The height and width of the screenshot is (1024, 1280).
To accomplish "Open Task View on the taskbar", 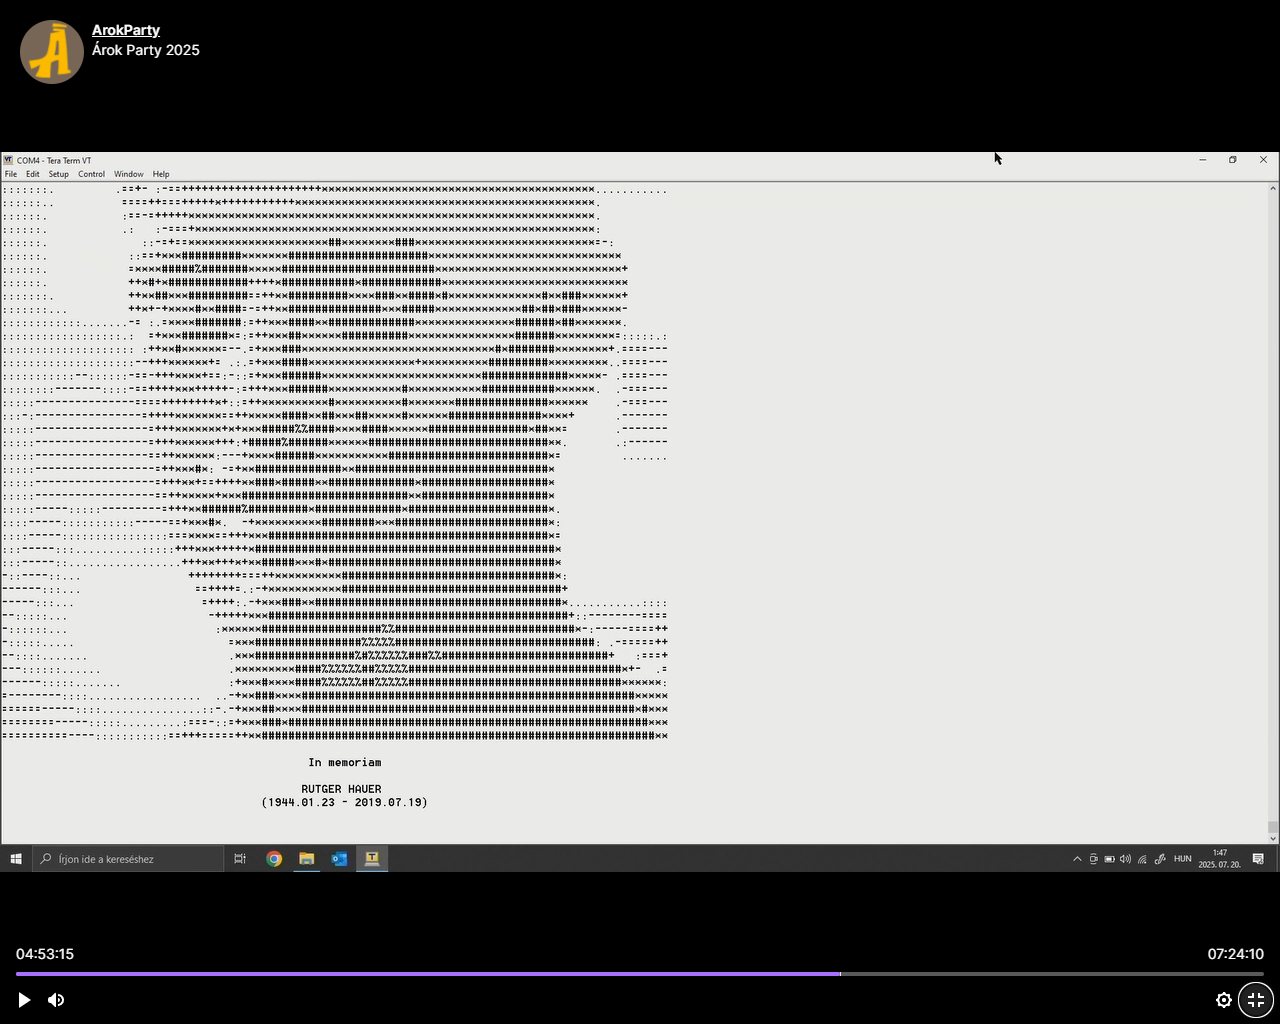I will click(x=240, y=859).
